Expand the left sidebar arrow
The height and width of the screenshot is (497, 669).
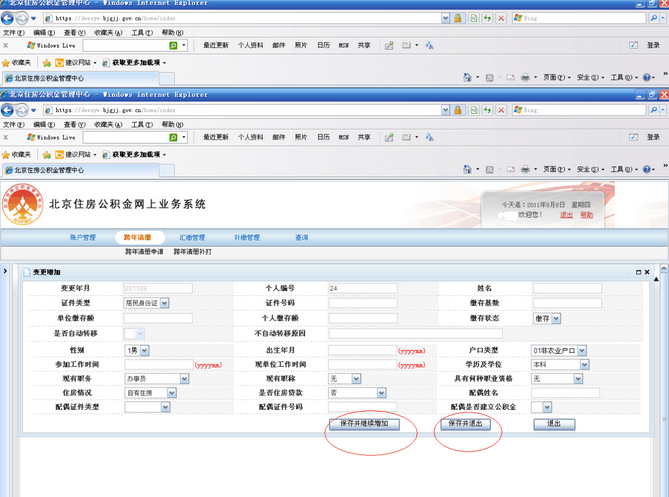pyautogui.click(x=5, y=271)
